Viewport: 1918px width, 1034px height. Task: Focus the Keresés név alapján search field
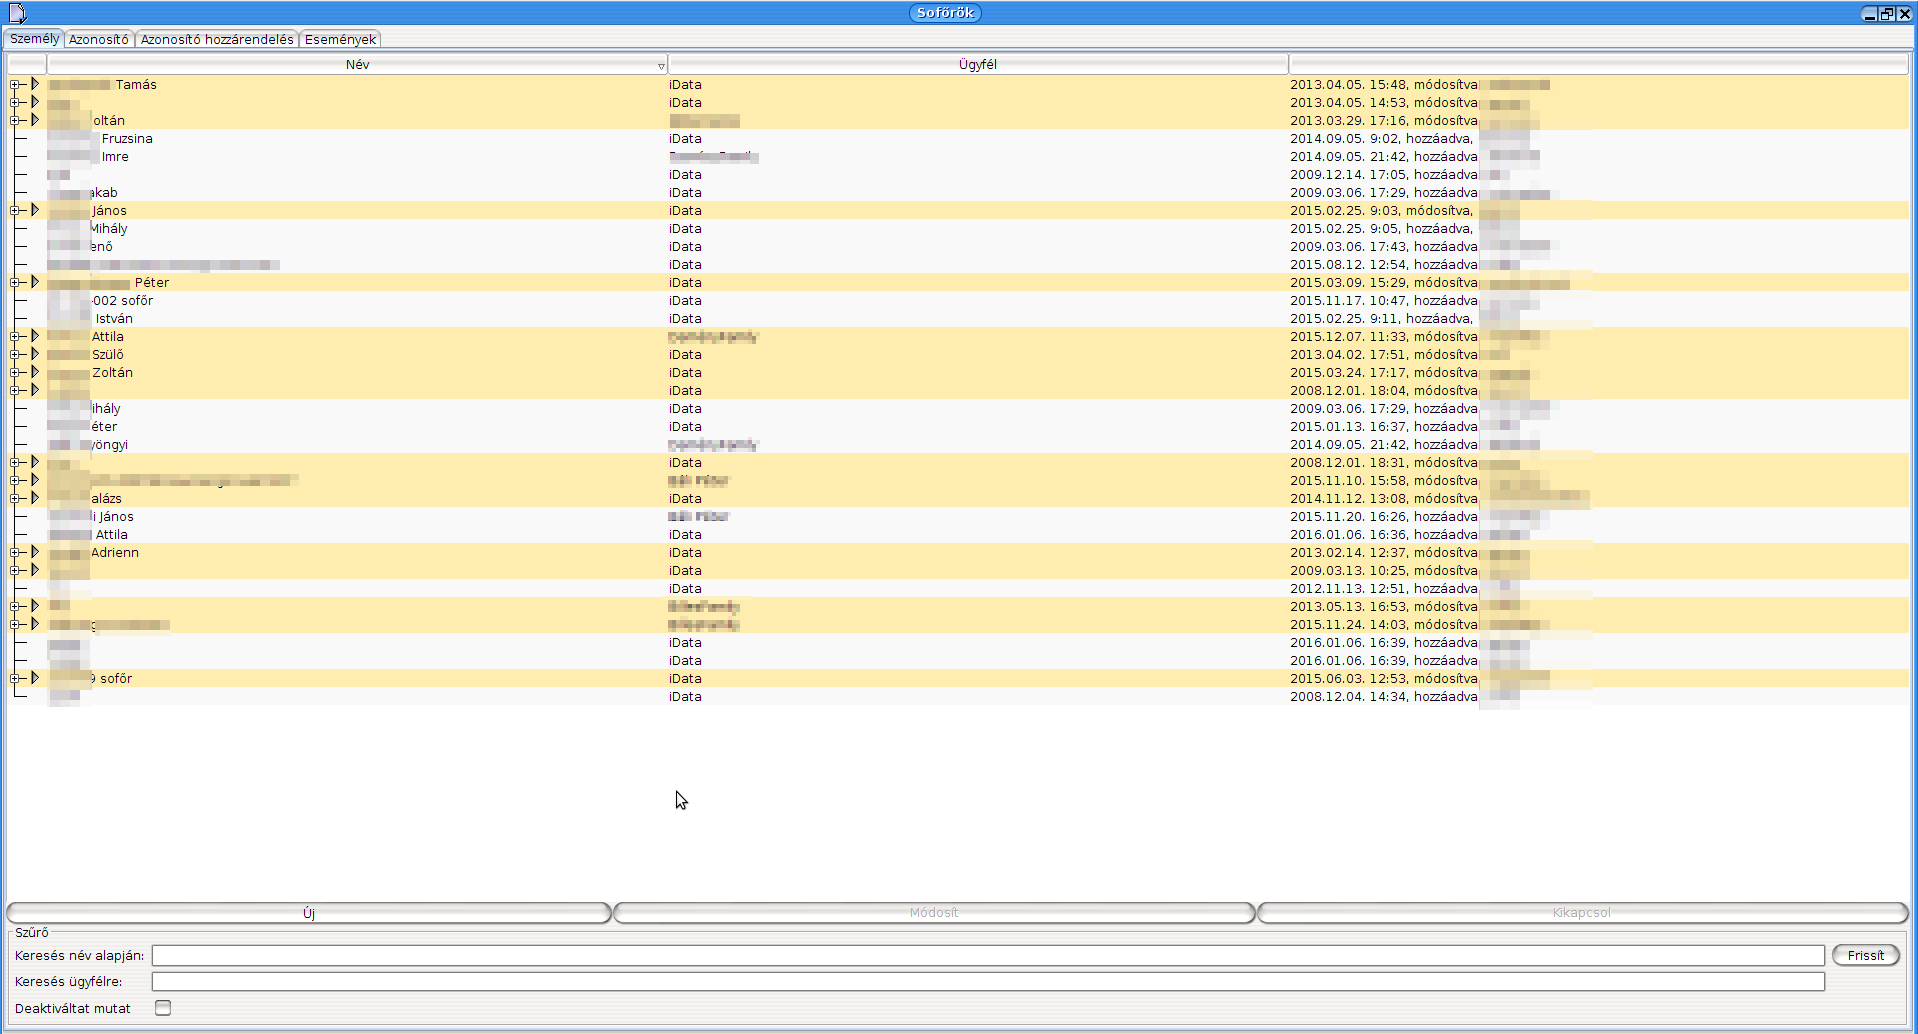pos(987,956)
